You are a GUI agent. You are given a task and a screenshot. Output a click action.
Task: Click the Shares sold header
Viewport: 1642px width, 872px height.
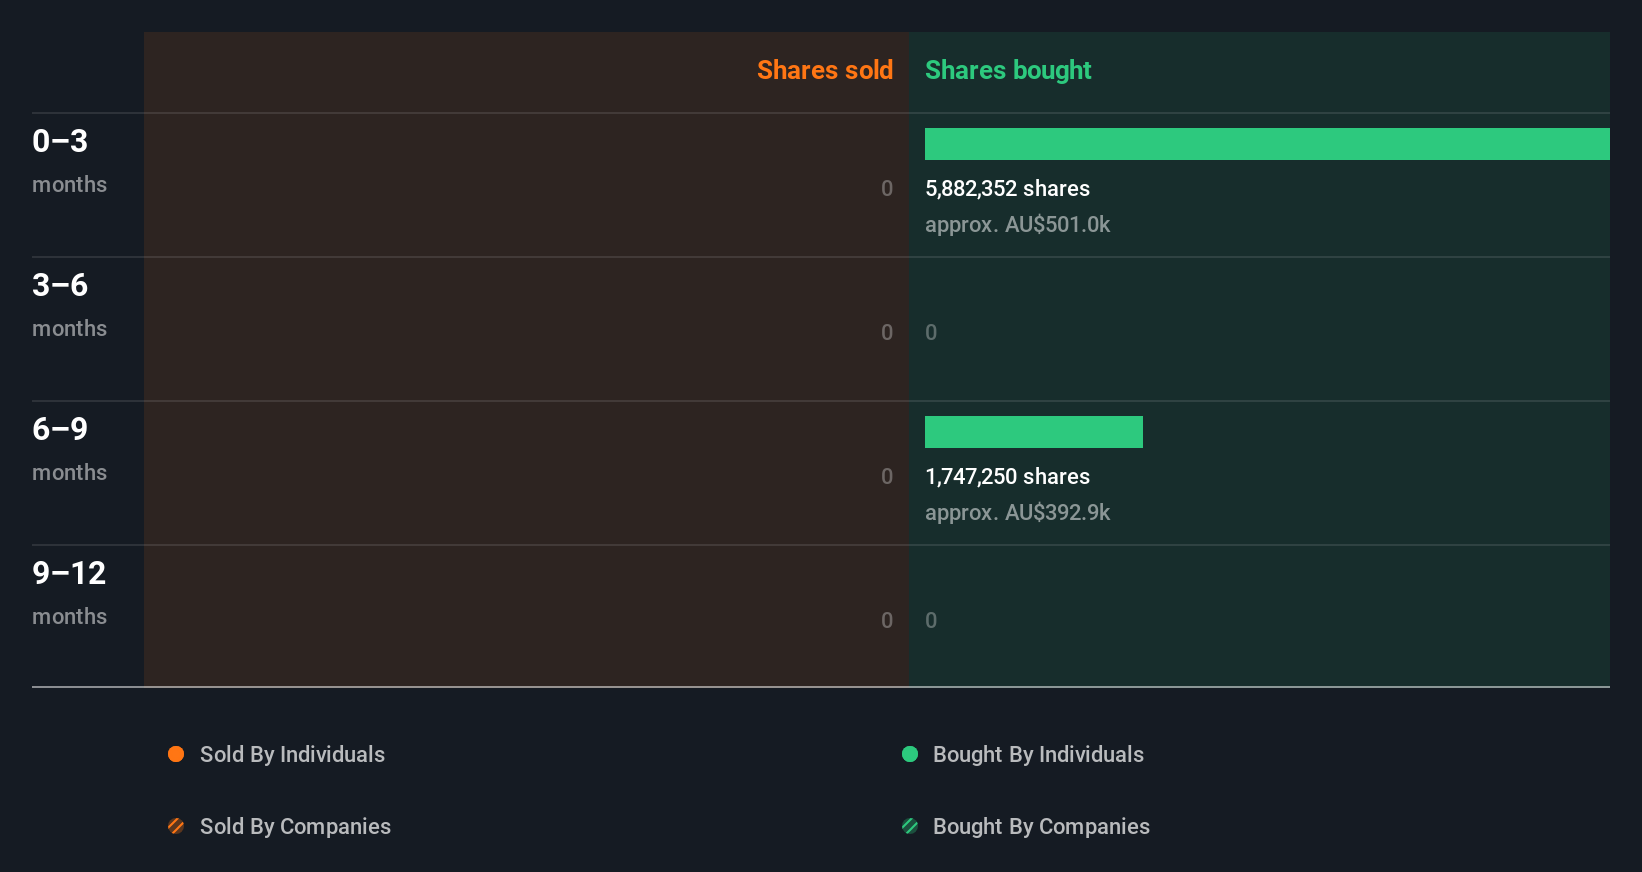825,70
